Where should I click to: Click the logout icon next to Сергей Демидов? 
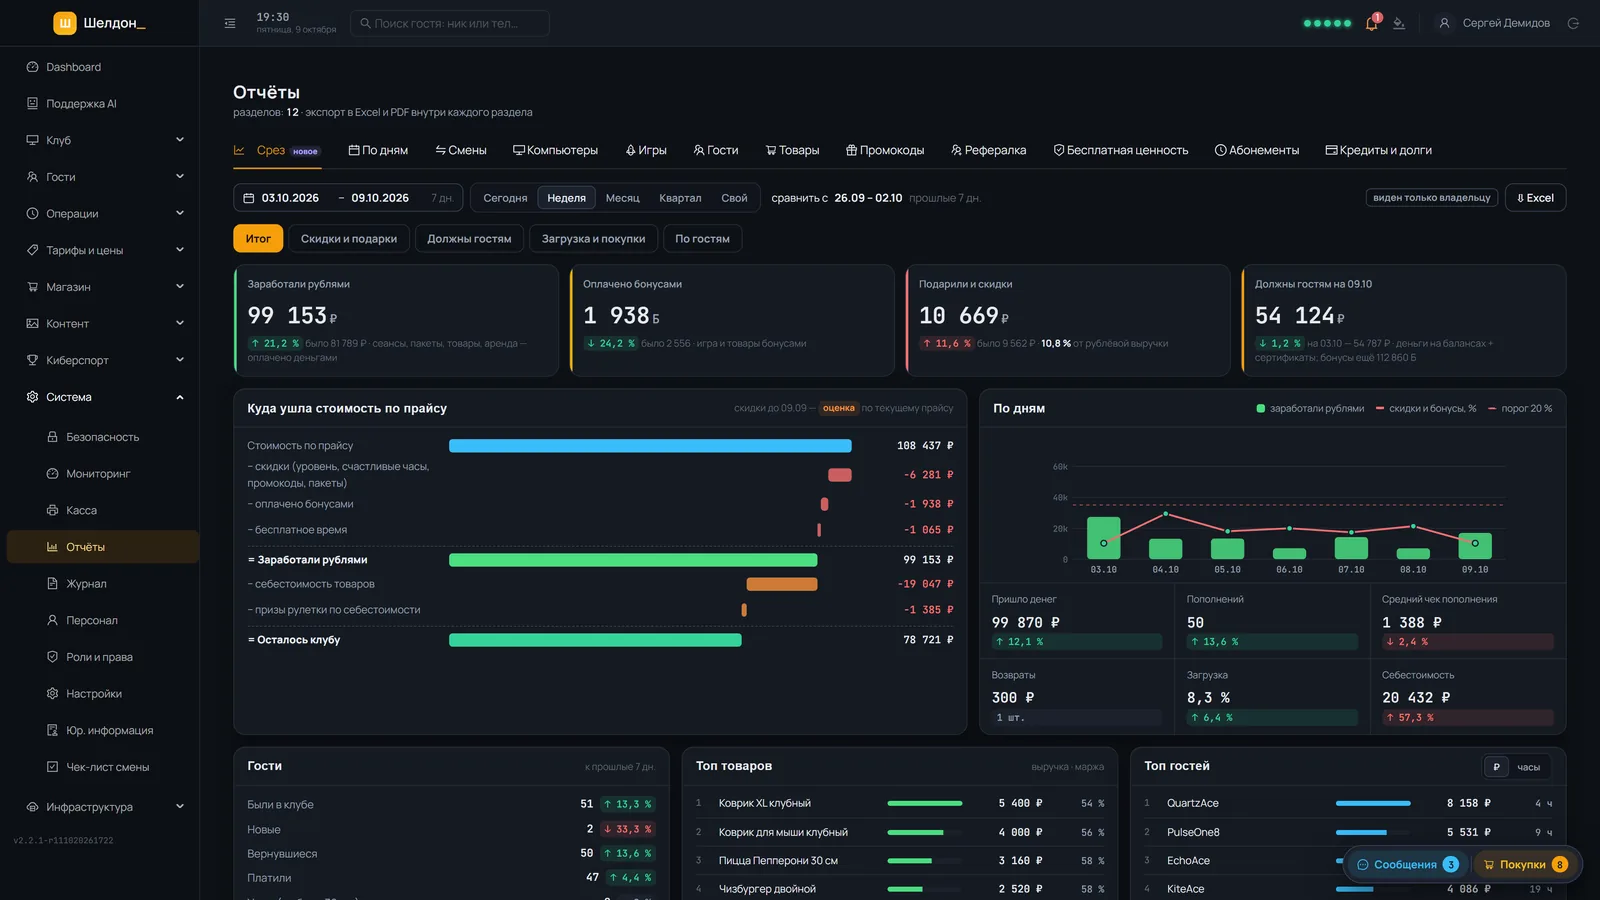point(1573,23)
